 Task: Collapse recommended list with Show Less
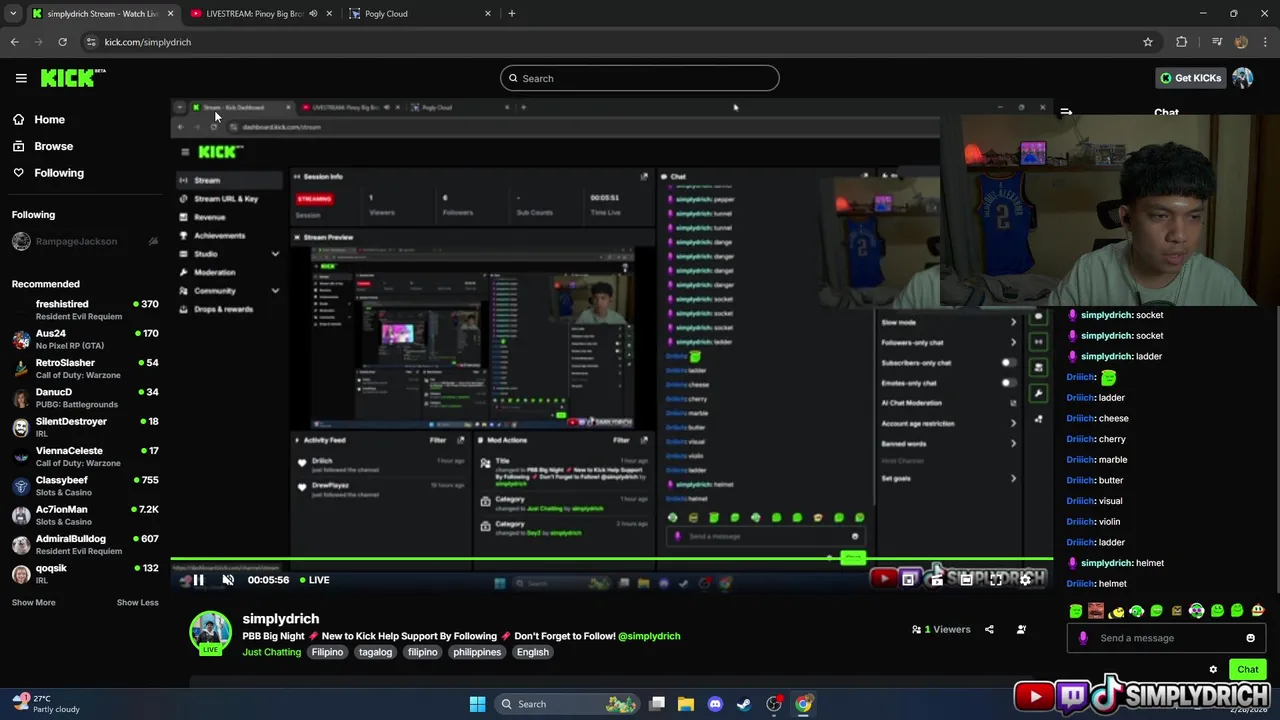coord(137,603)
